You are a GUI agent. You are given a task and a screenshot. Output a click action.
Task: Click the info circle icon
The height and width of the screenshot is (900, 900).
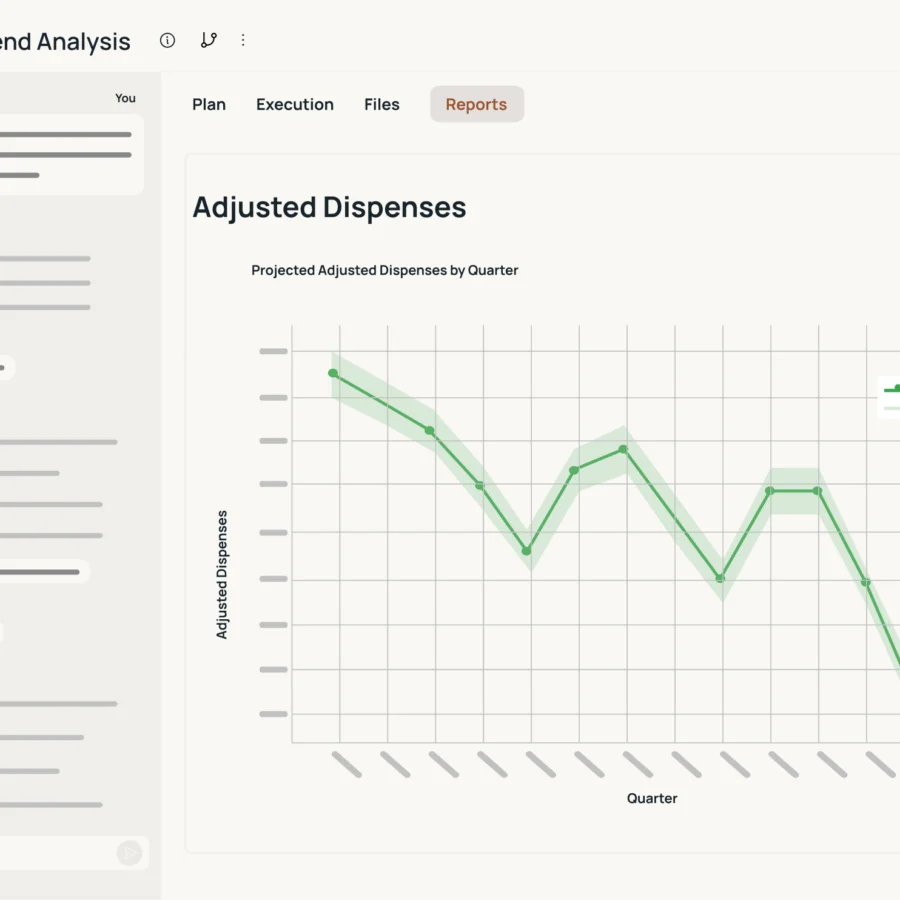[167, 40]
